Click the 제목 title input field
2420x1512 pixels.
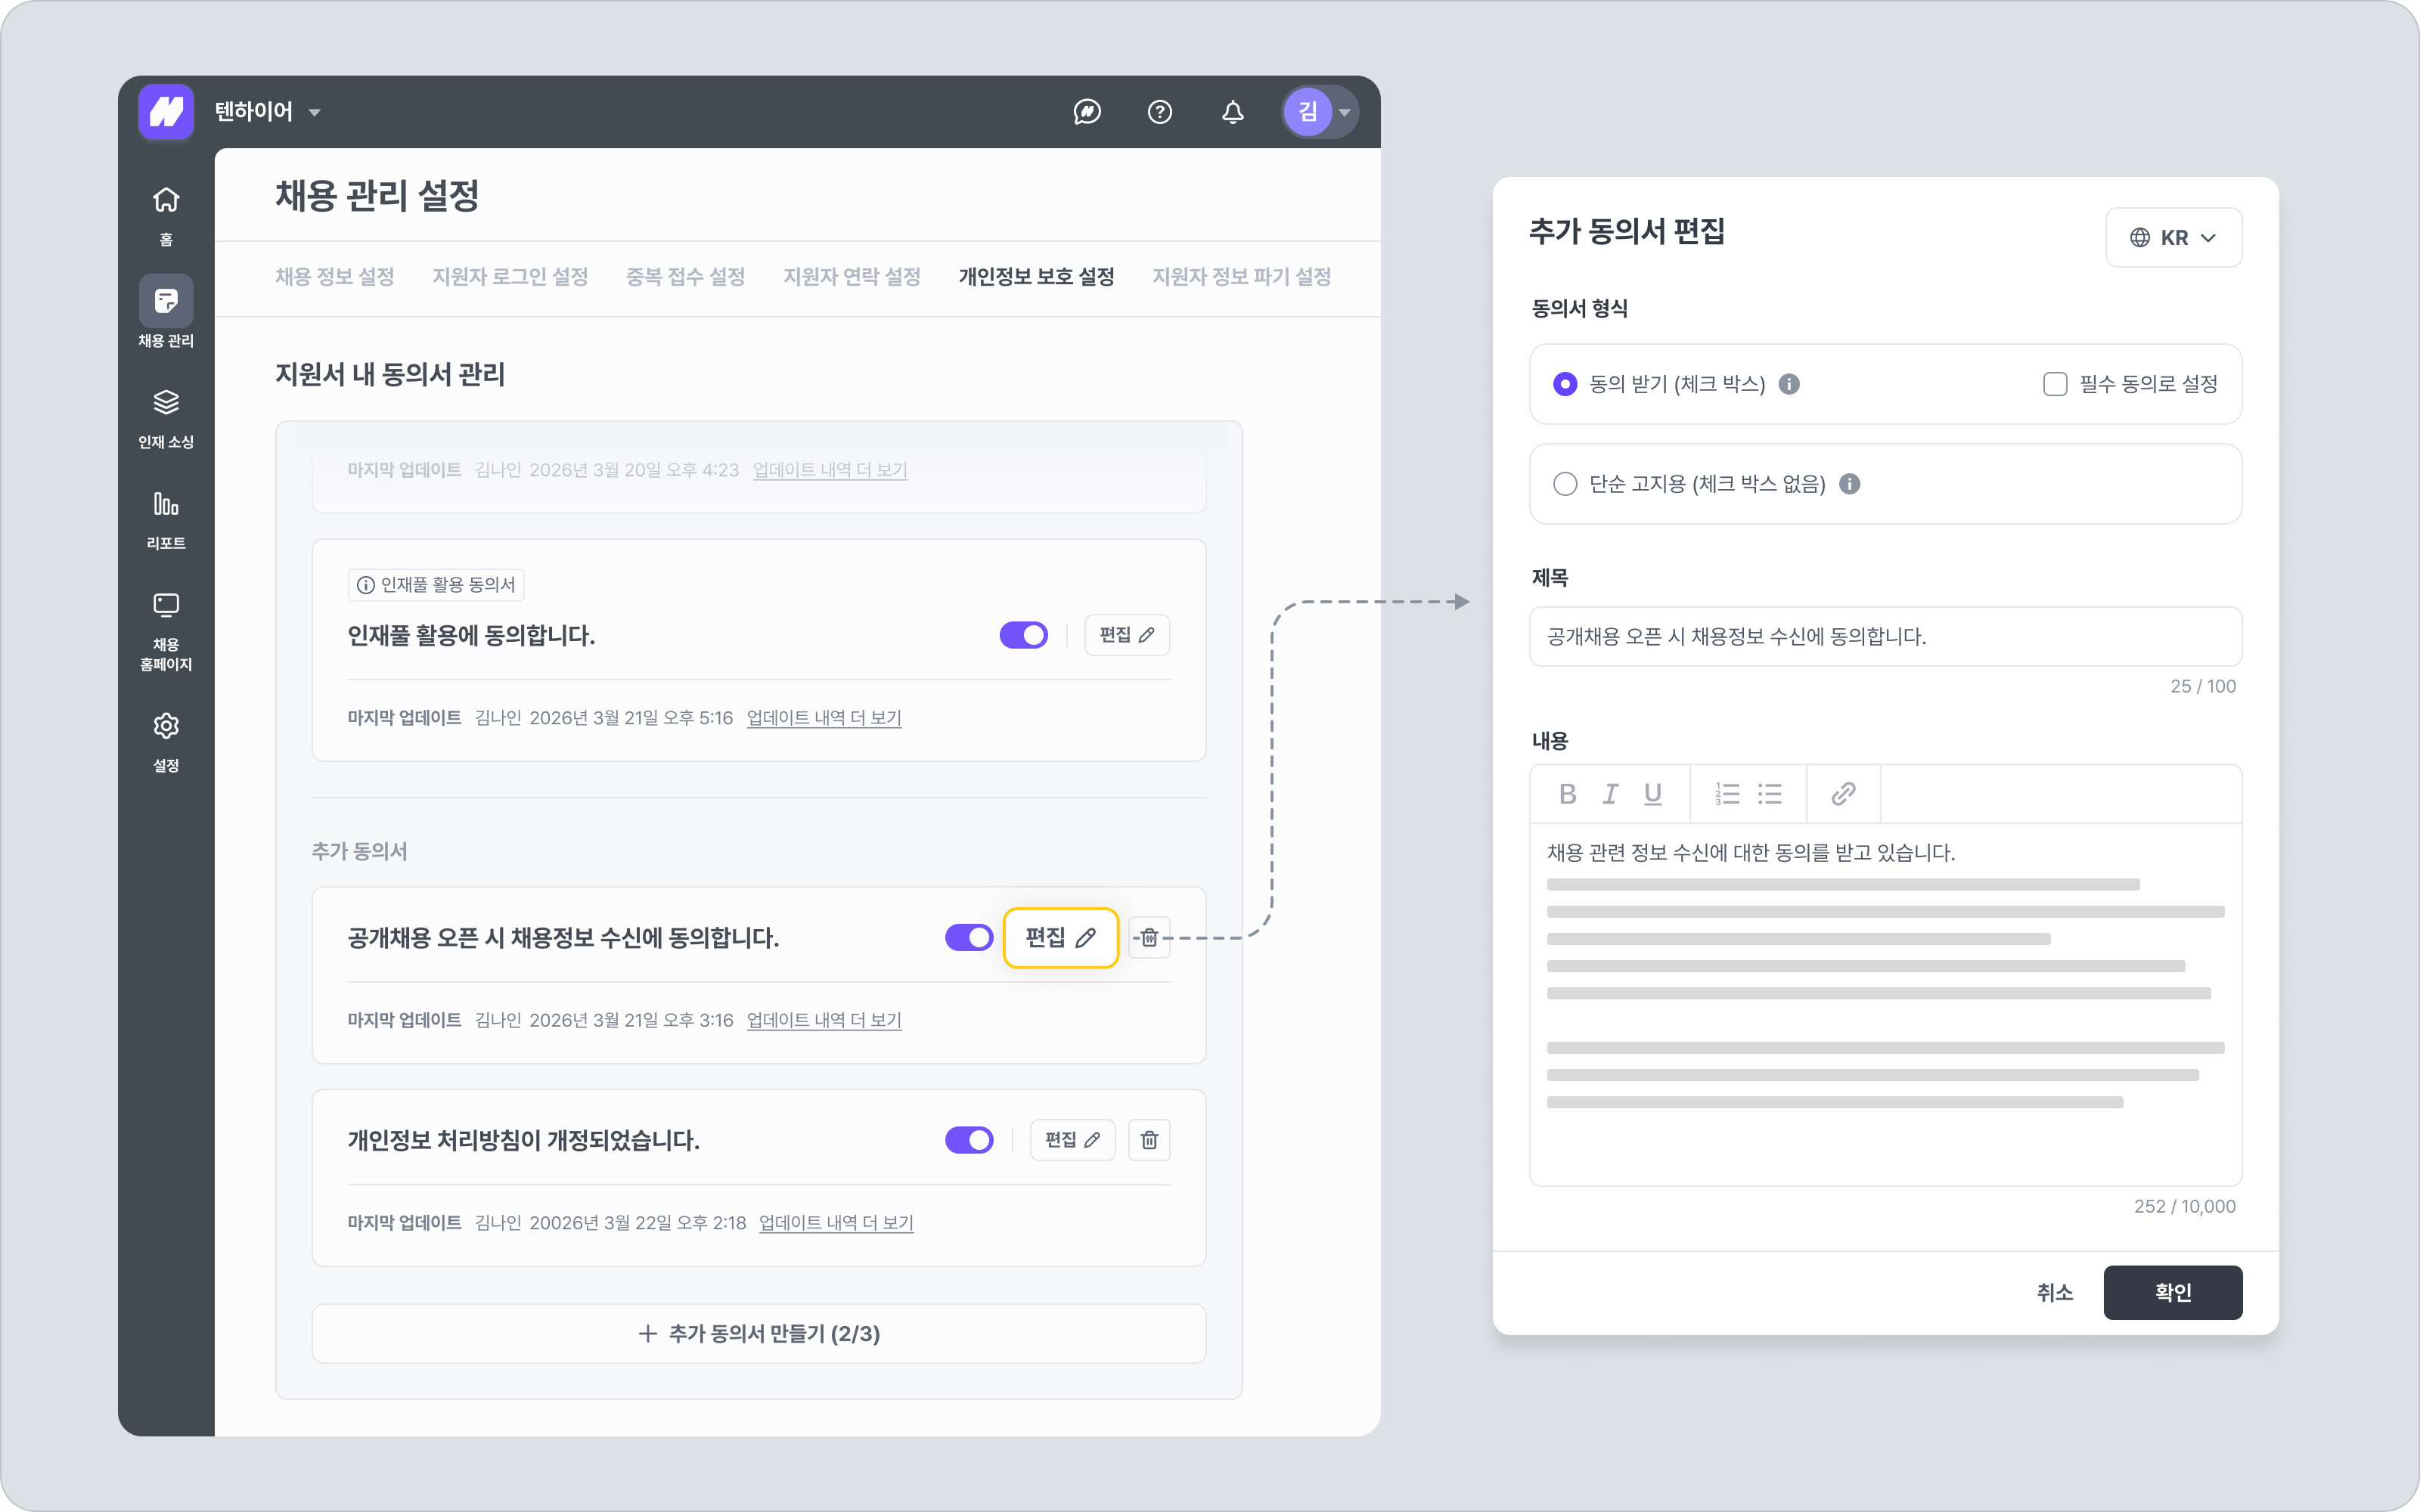tap(1885, 637)
